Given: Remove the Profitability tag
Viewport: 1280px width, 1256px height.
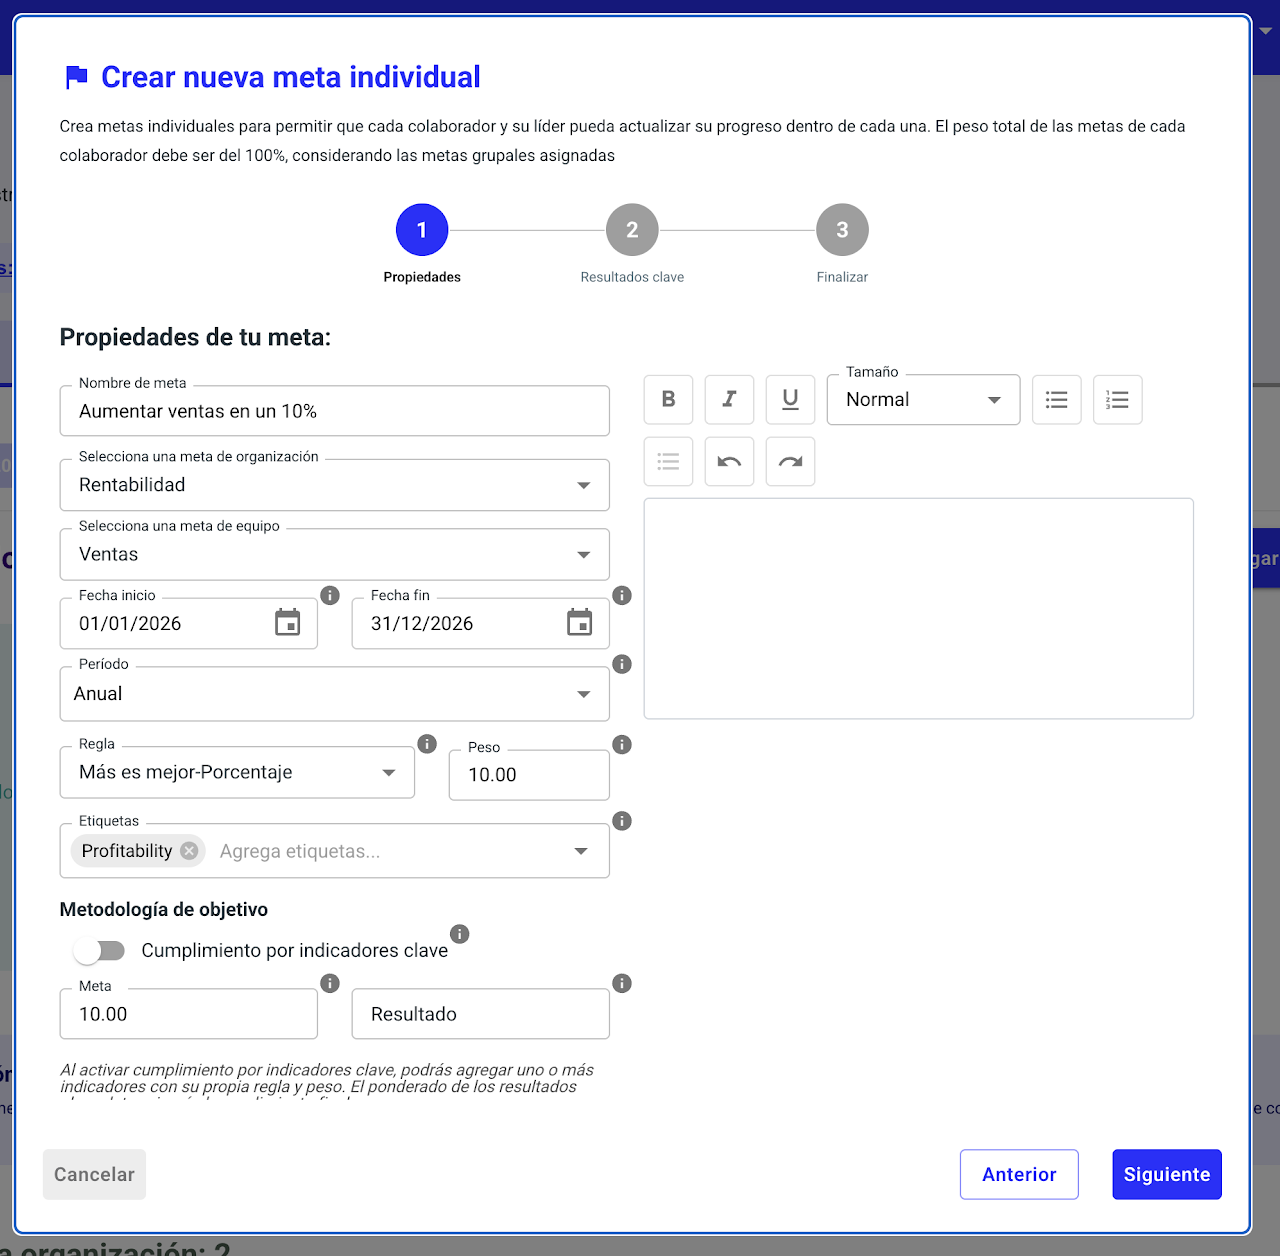Looking at the screenshot, I should (189, 851).
